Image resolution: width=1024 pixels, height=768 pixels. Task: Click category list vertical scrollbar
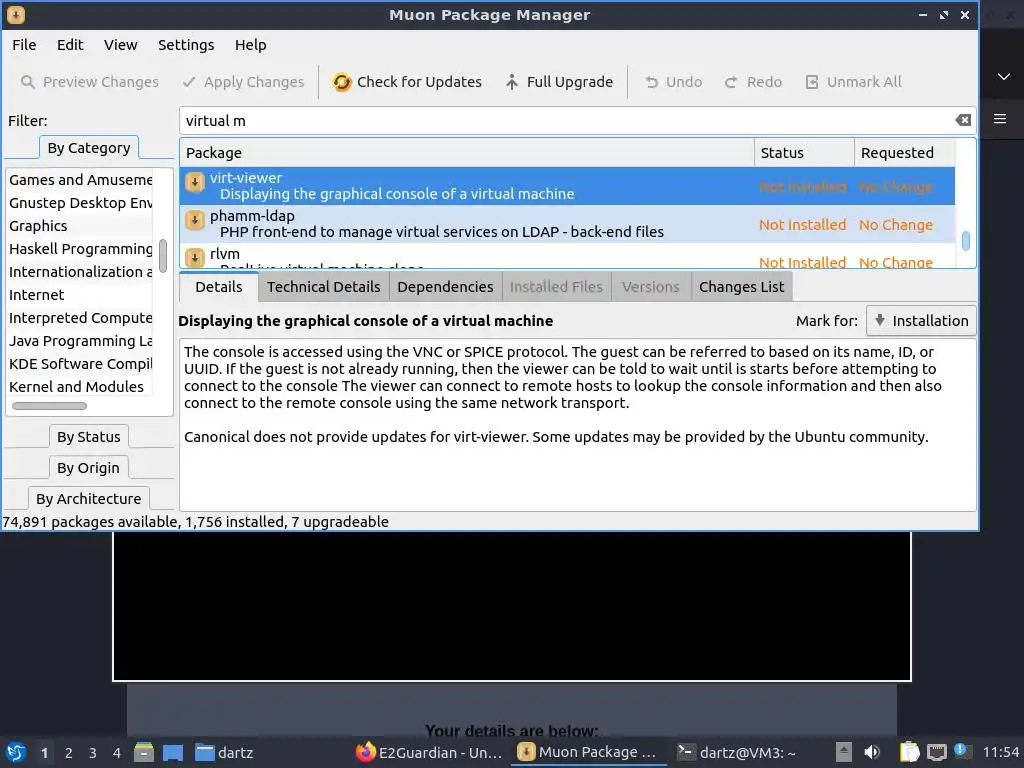click(x=163, y=256)
